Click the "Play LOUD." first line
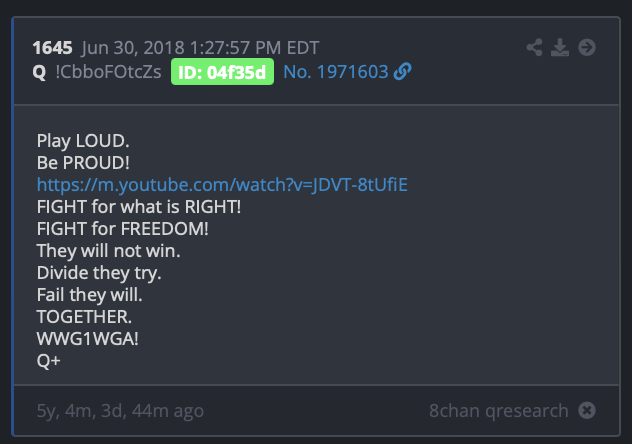 coord(83,141)
